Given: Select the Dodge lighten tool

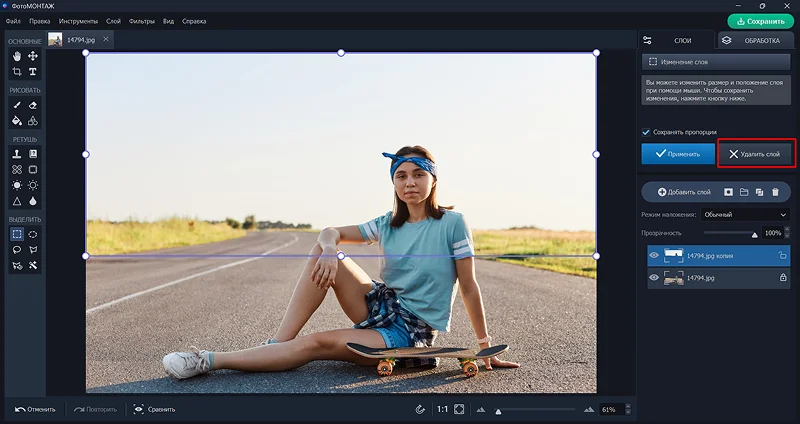Looking at the screenshot, I should pos(17,185).
